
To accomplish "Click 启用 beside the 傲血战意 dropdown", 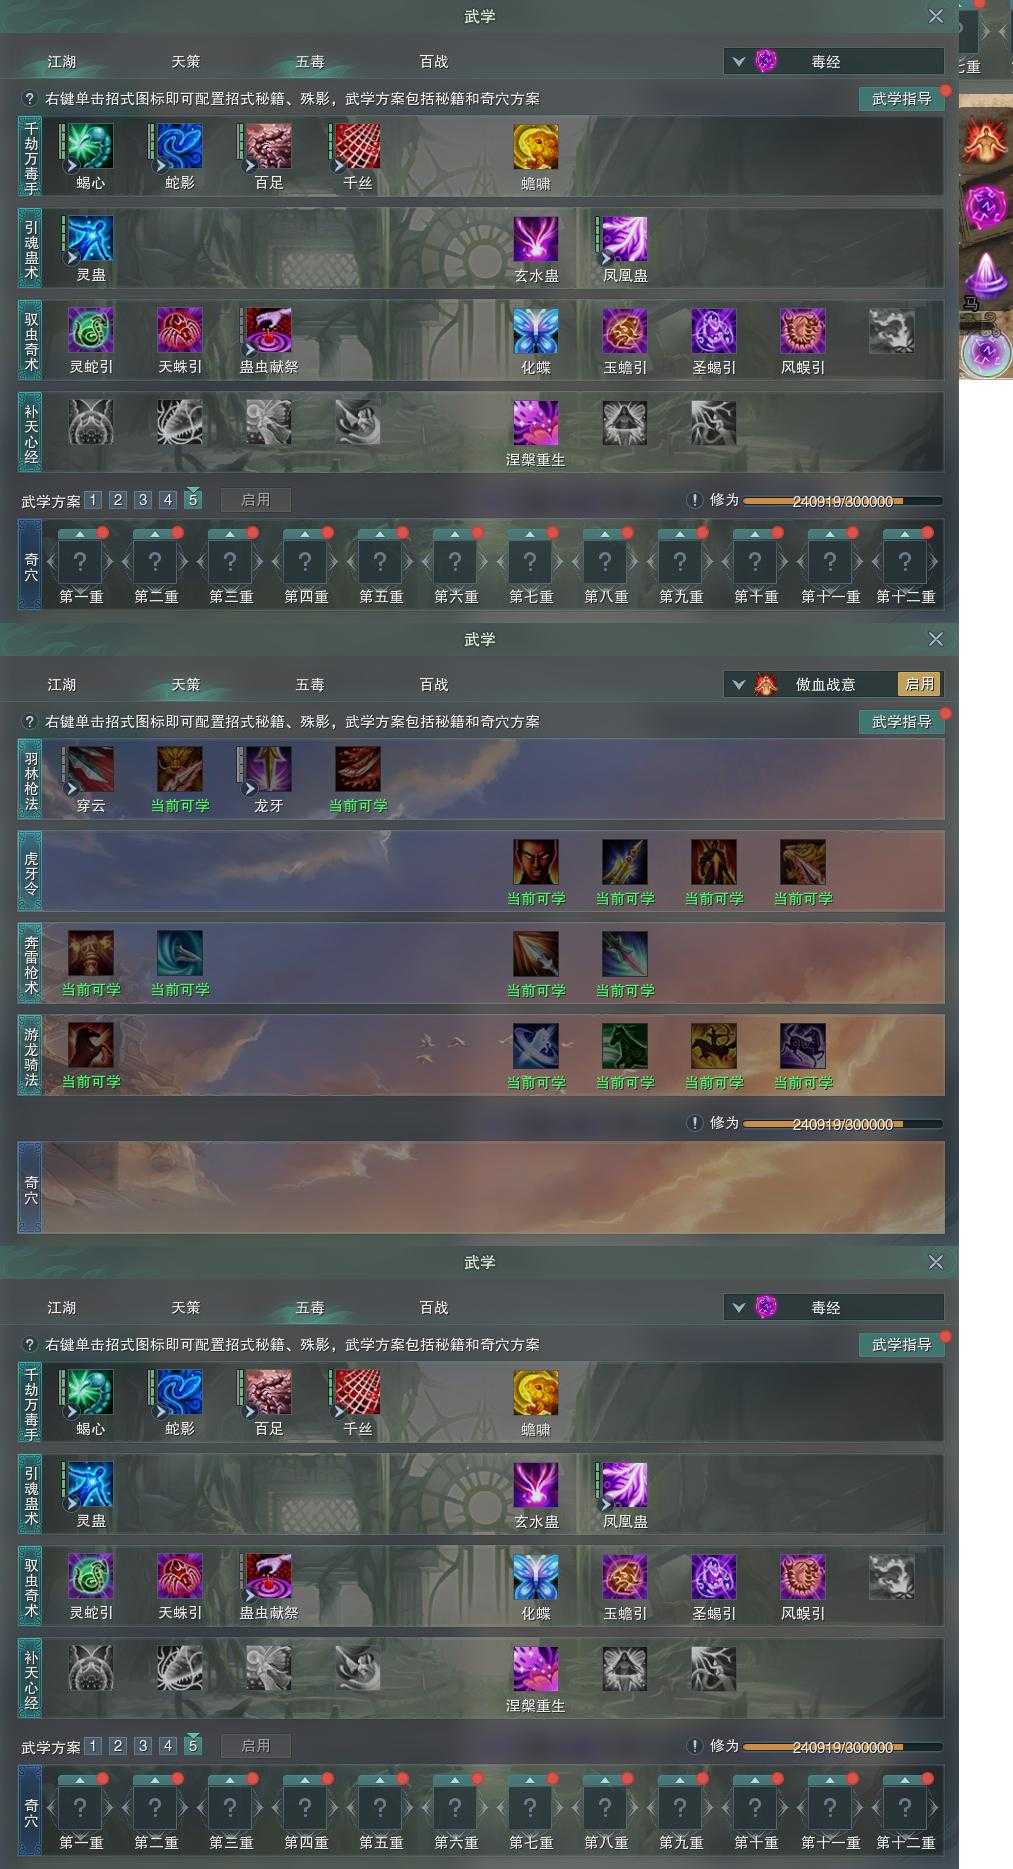I will (920, 684).
